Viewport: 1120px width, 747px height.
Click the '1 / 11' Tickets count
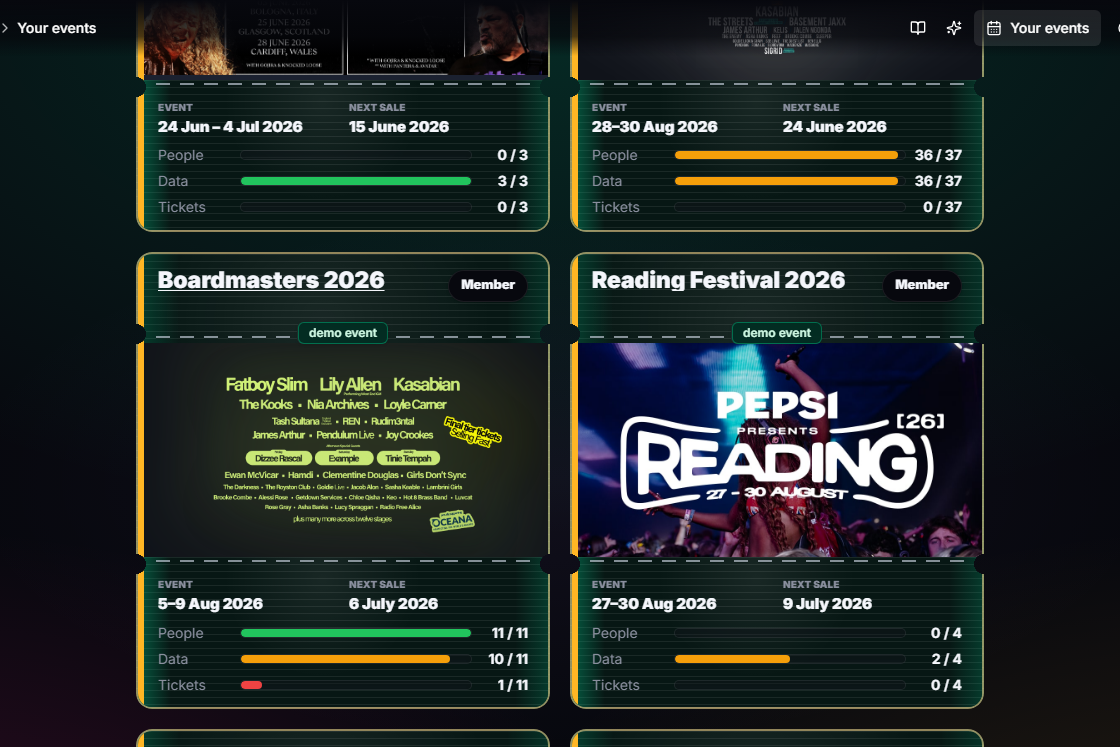click(513, 685)
